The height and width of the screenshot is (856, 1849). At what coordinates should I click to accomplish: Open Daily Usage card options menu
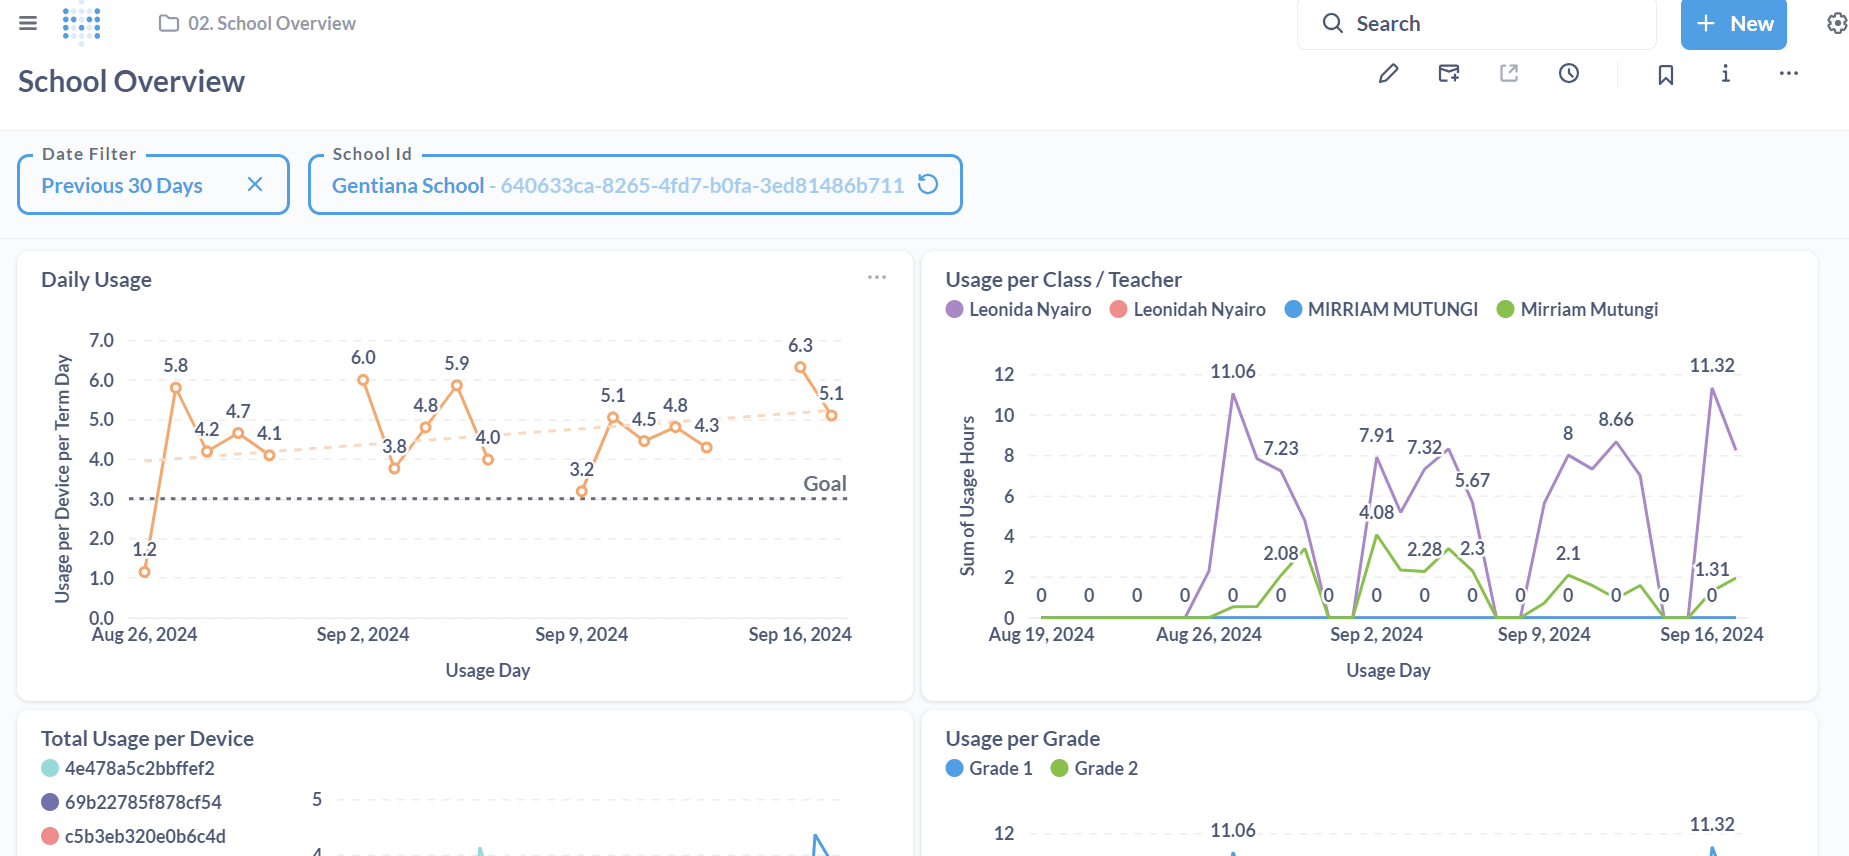click(x=877, y=277)
